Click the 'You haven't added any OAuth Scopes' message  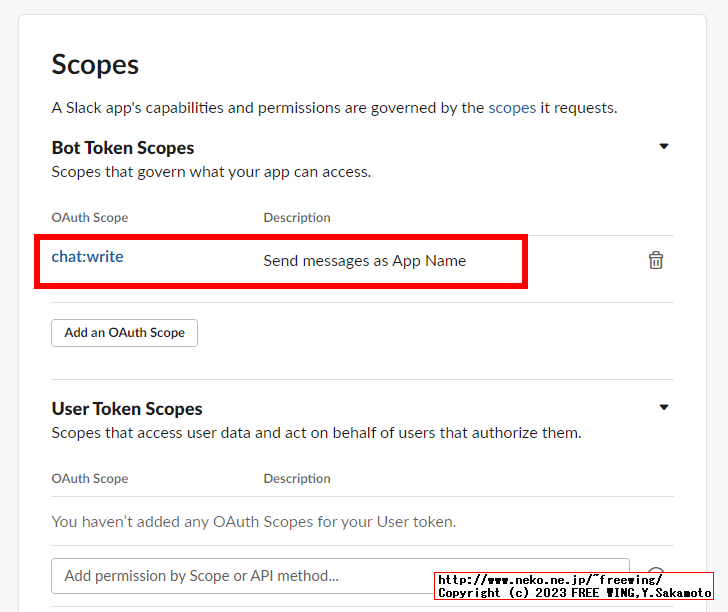tap(254, 522)
